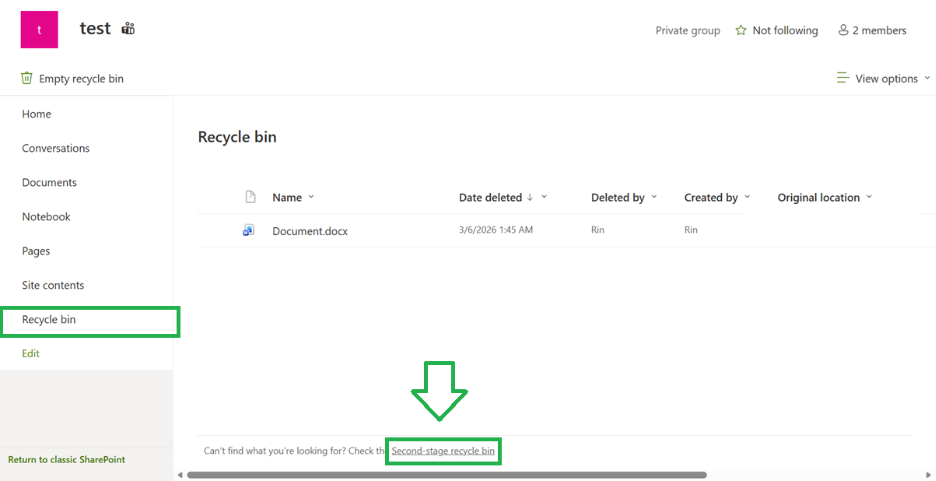Click the 3/6/2026 1:45 AM date cell
The width and height of the screenshot is (936, 481).
tap(495, 230)
